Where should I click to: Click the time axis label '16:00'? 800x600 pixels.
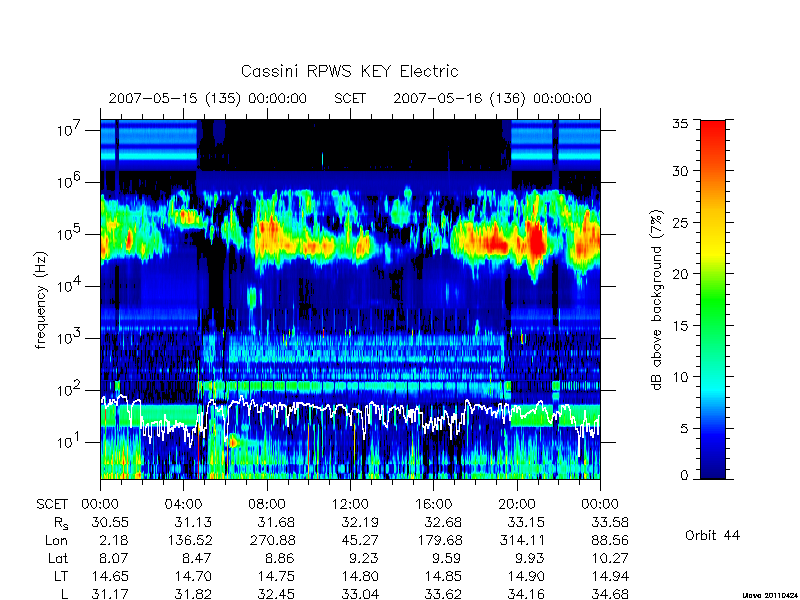coord(433,504)
